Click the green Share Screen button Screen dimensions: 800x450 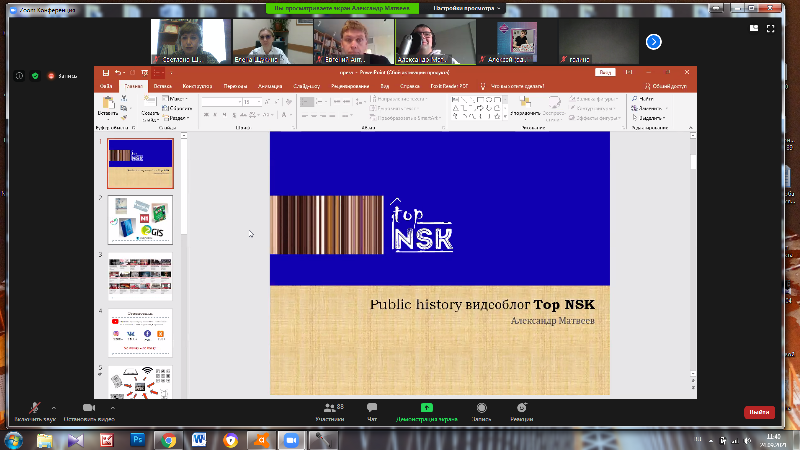point(427,412)
